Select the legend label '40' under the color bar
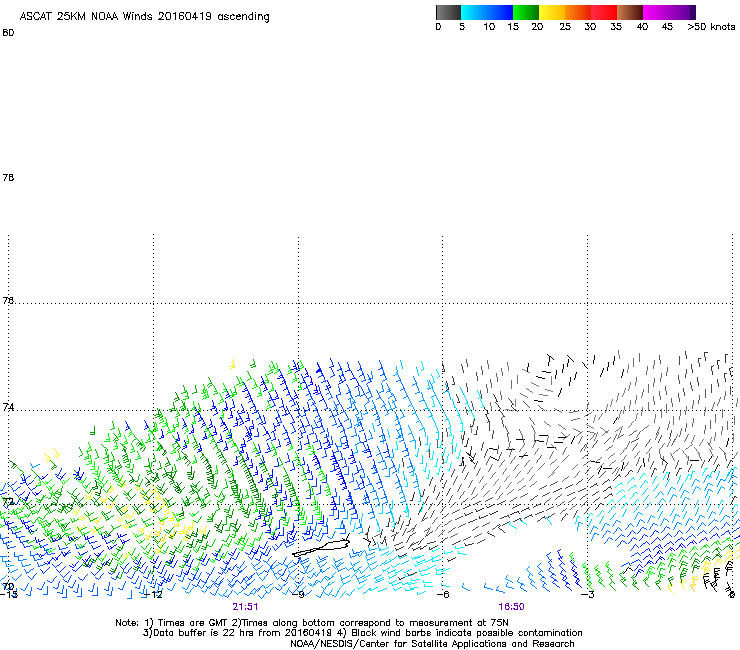740x650 pixels. (642, 27)
